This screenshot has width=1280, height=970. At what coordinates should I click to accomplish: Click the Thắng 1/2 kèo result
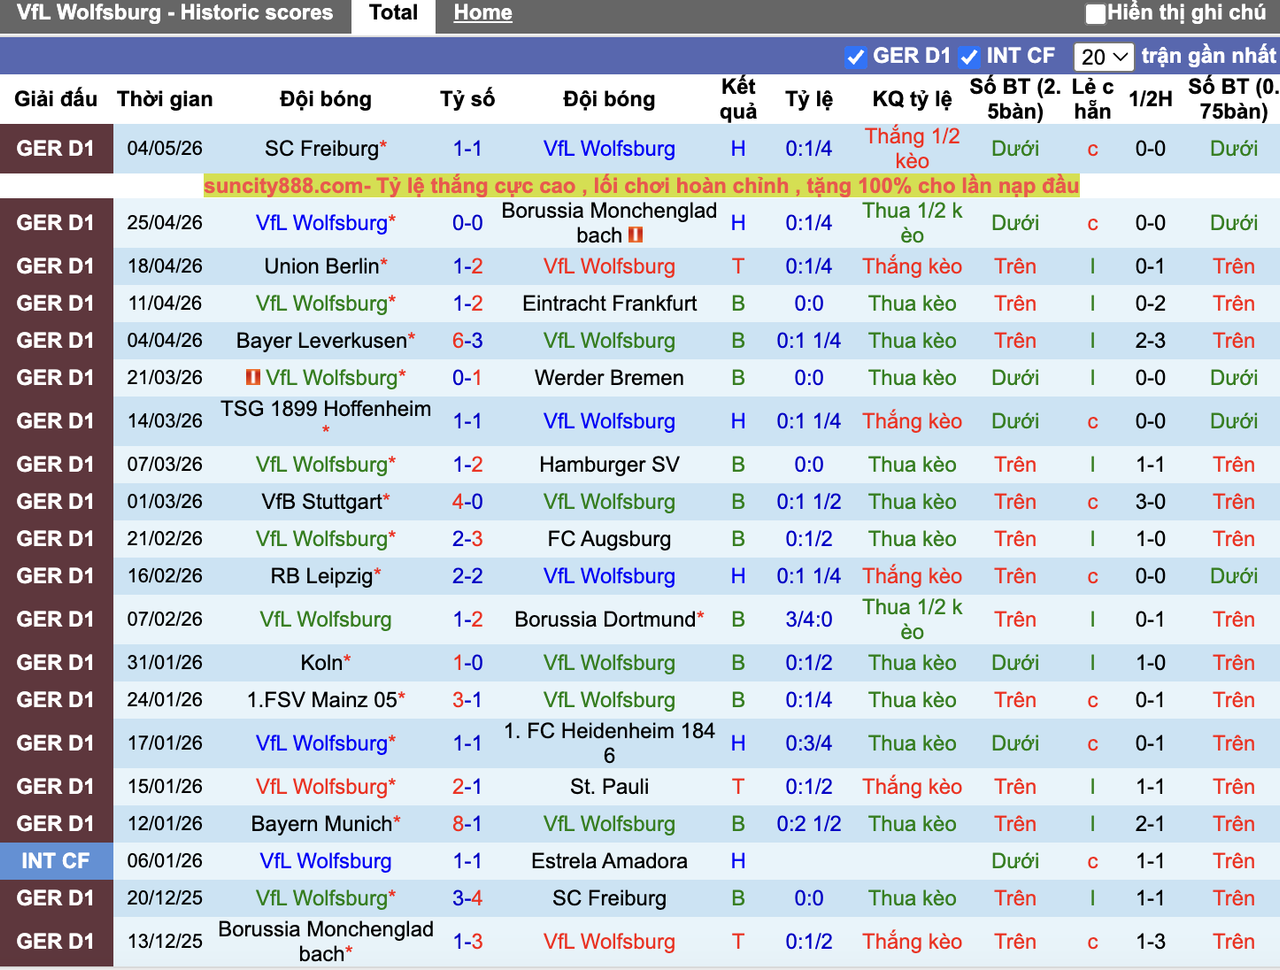click(912, 149)
